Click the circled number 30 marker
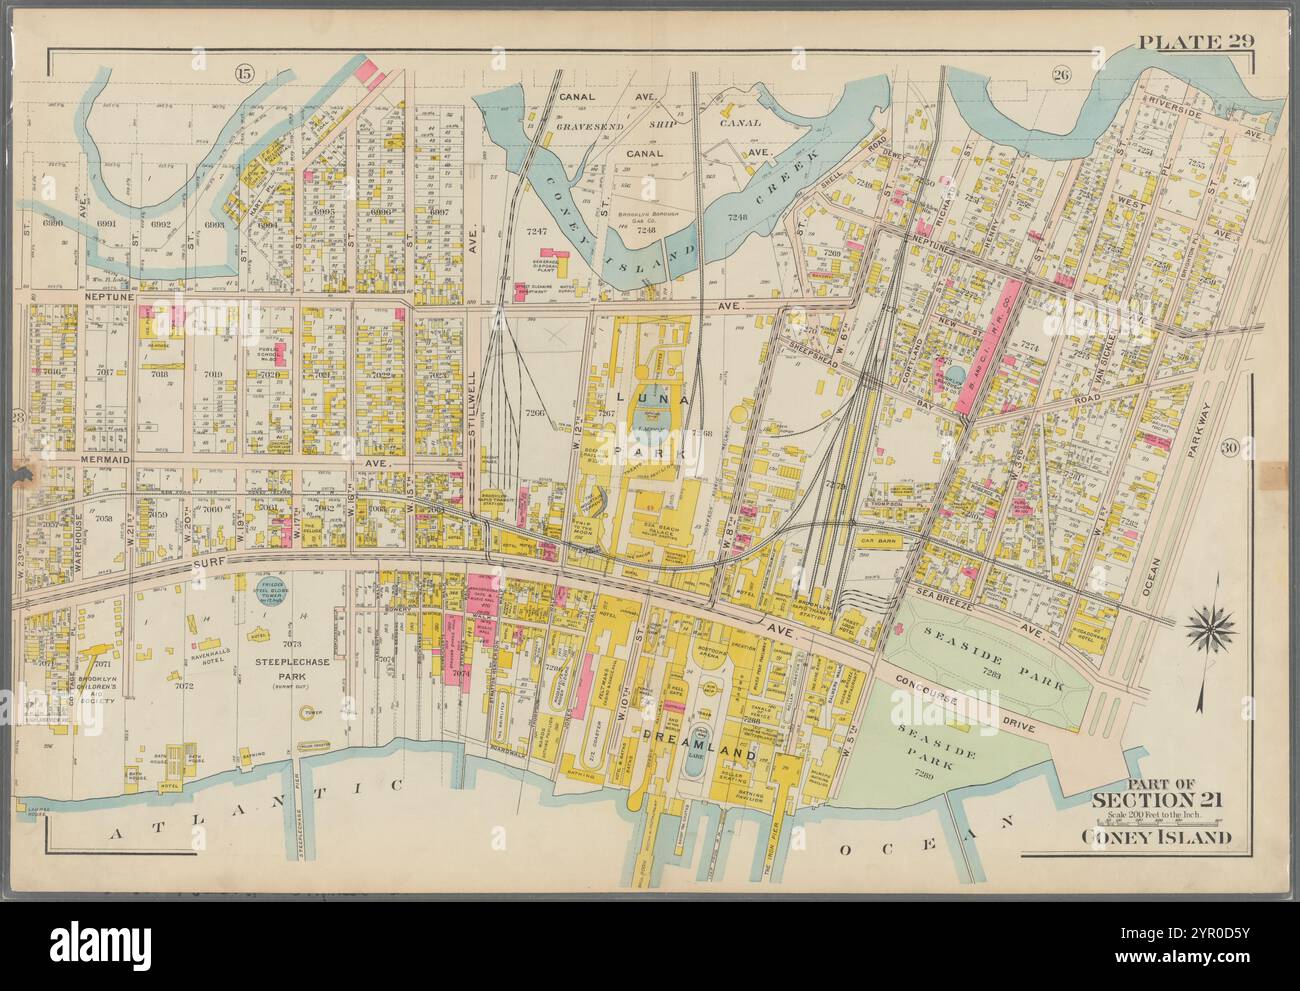The height and width of the screenshot is (991, 1300). (x=1229, y=450)
